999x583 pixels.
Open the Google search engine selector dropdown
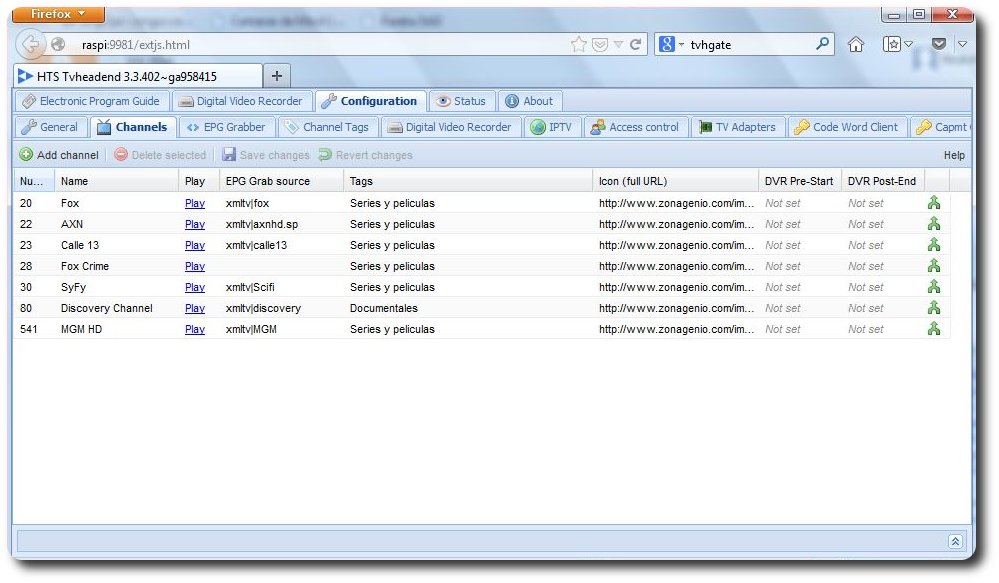[671, 45]
